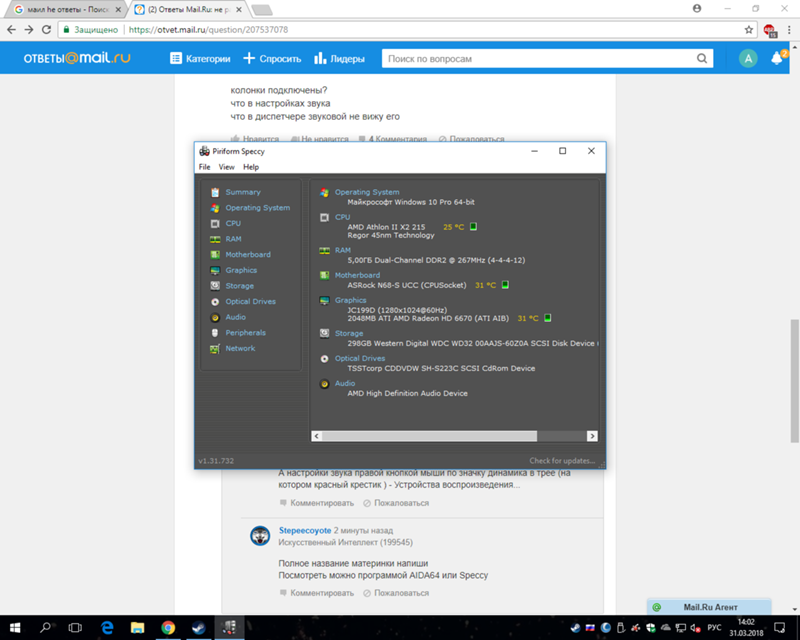Open Windows Start menu
This screenshot has width=800, height=640.
15,627
